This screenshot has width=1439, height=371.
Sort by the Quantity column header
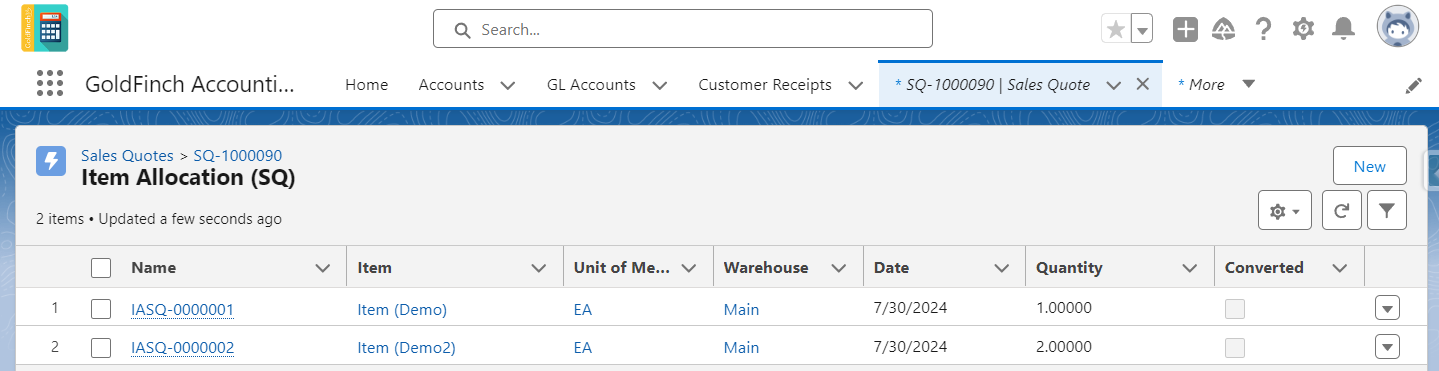tap(1069, 268)
